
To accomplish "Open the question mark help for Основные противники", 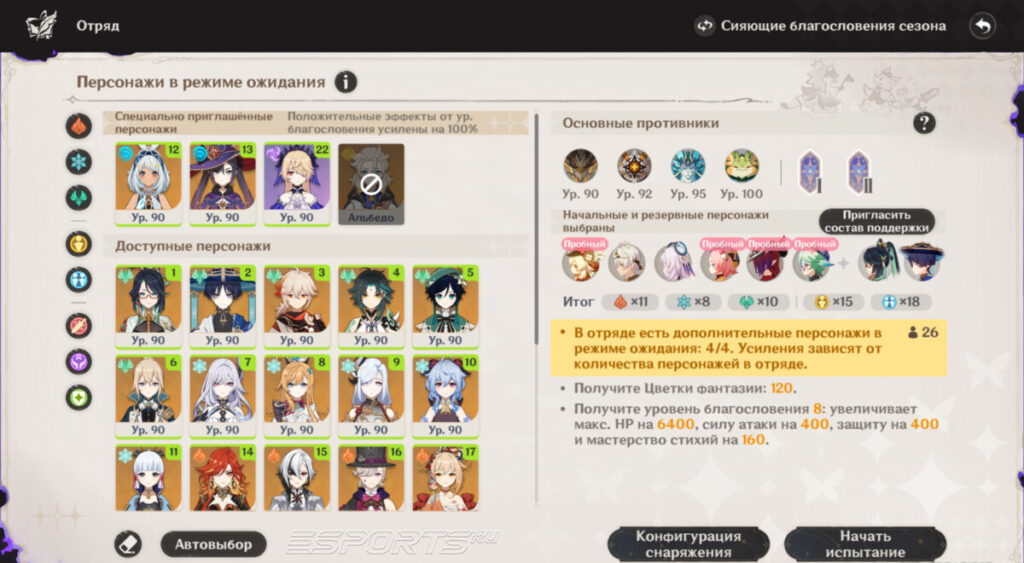I will tap(923, 123).
